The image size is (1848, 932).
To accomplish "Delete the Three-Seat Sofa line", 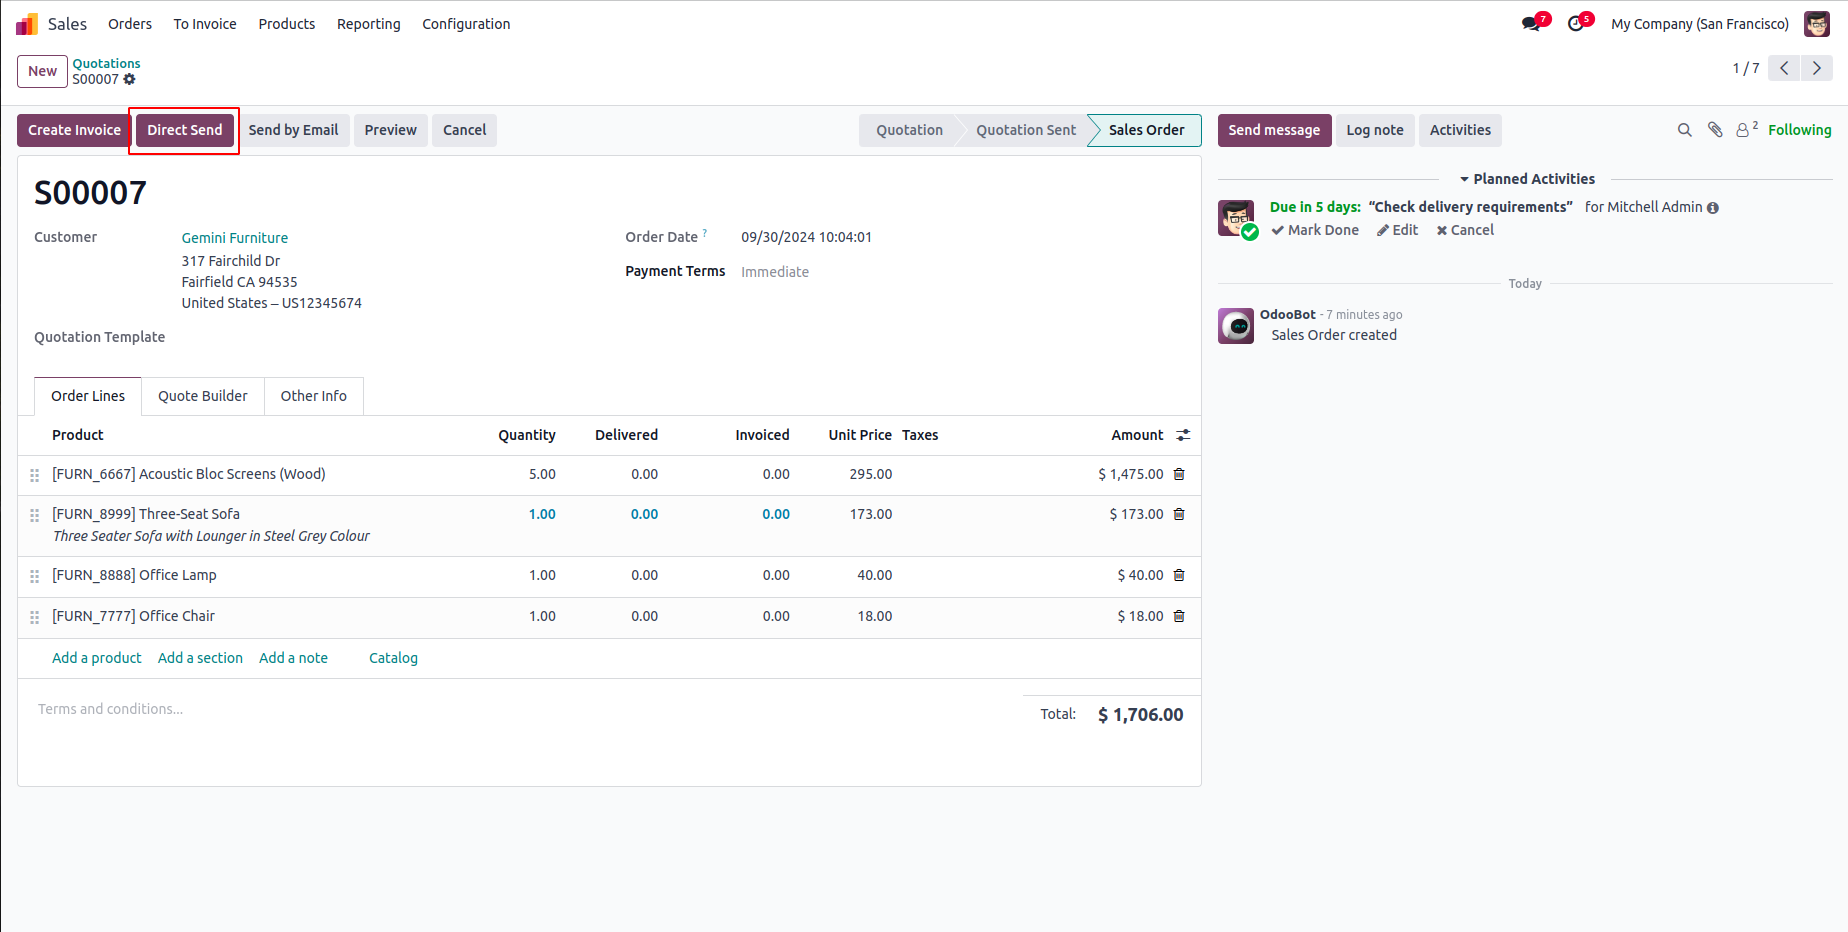I will coord(1179,514).
